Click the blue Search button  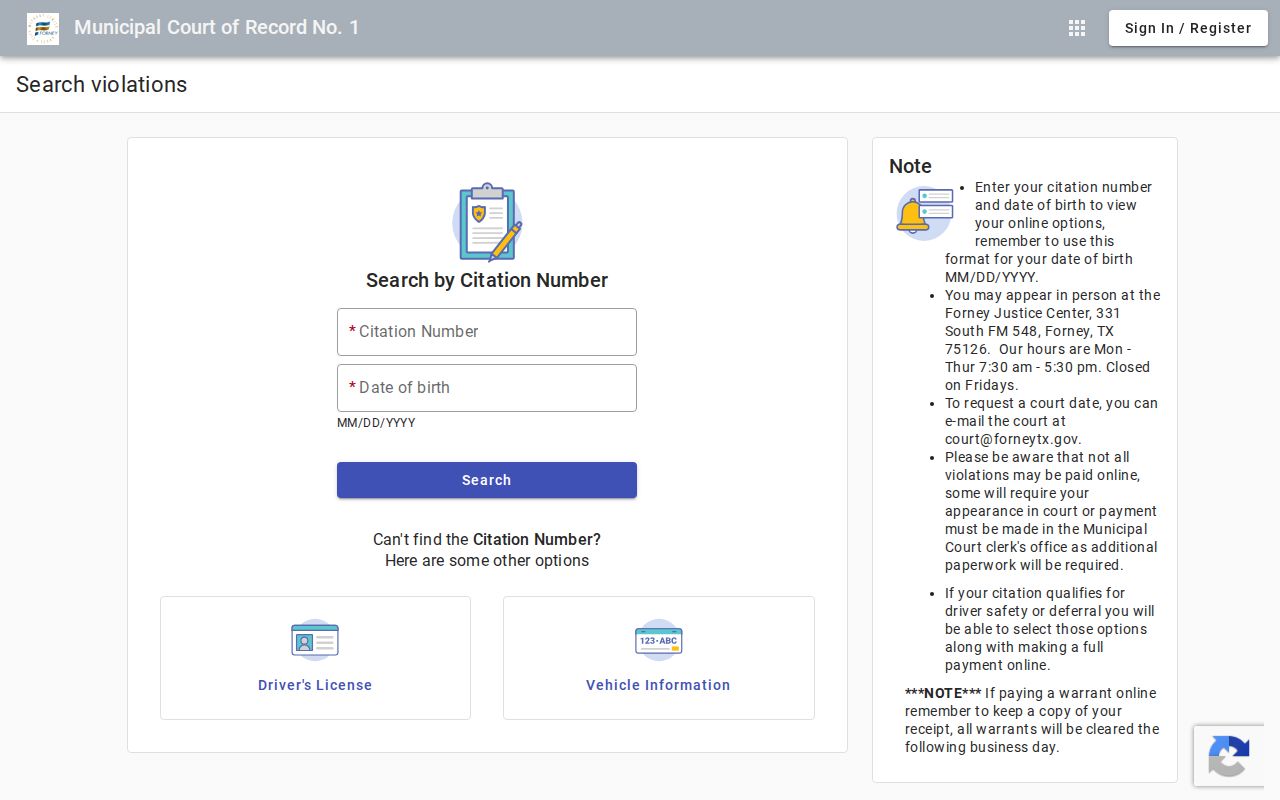click(487, 480)
